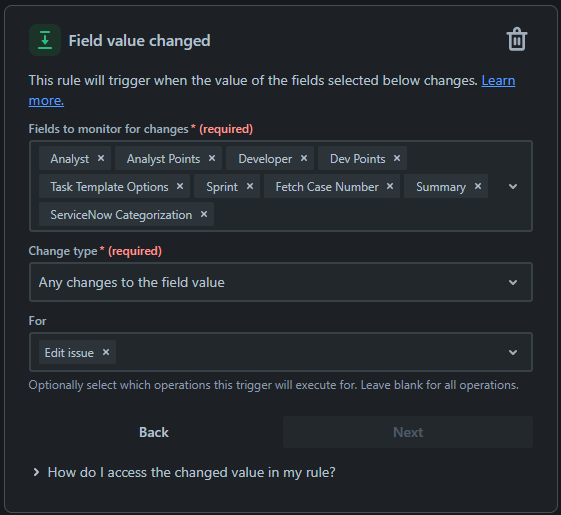Remove the Dev Points tag
The image size is (561, 515).
[397, 158]
